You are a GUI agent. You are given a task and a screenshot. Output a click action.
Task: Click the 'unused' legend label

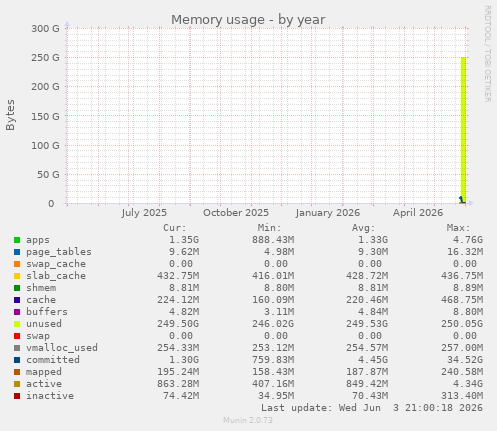44,324
